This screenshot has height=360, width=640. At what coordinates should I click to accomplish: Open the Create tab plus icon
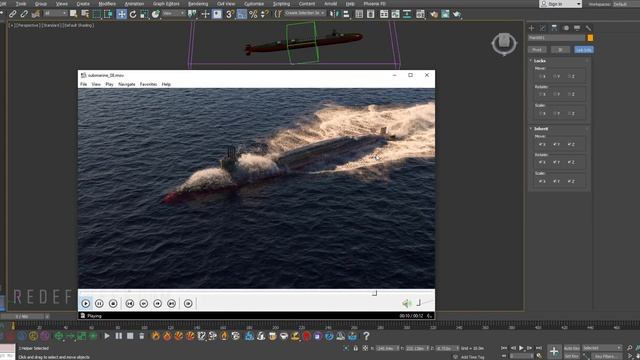[531, 28]
